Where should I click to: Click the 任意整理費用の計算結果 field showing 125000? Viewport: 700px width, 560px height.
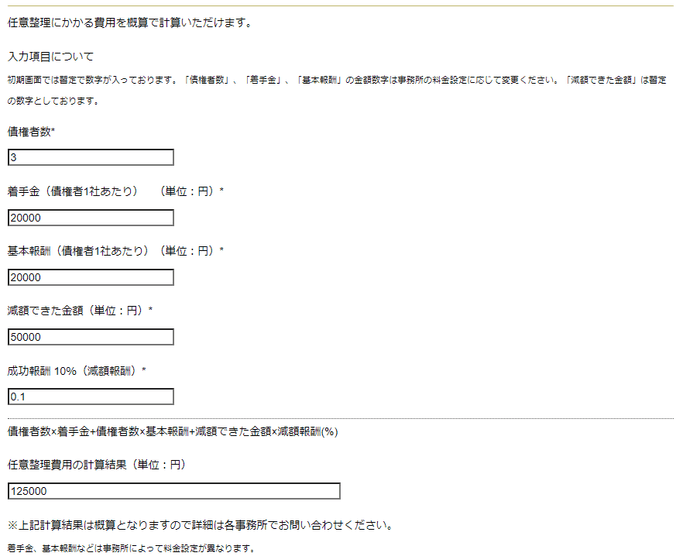pos(173,491)
